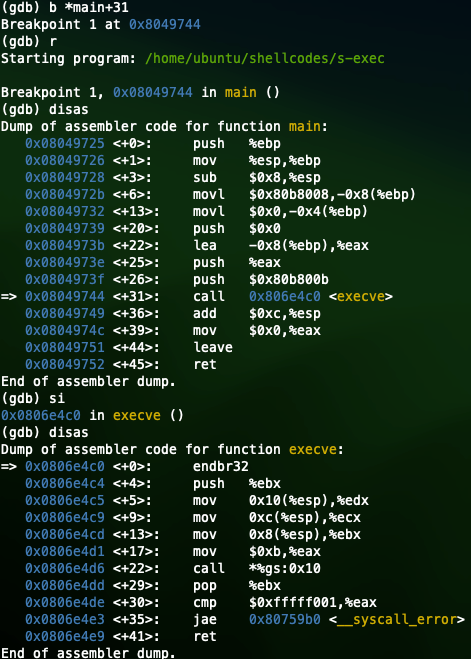Click the push $0x80b800b operand
The image size is (471, 659).
[289, 279]
